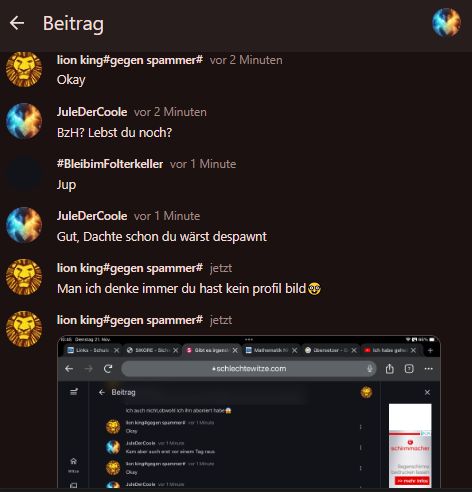Open the lion avatar beside the 'Okay' comment

(24, 69)
